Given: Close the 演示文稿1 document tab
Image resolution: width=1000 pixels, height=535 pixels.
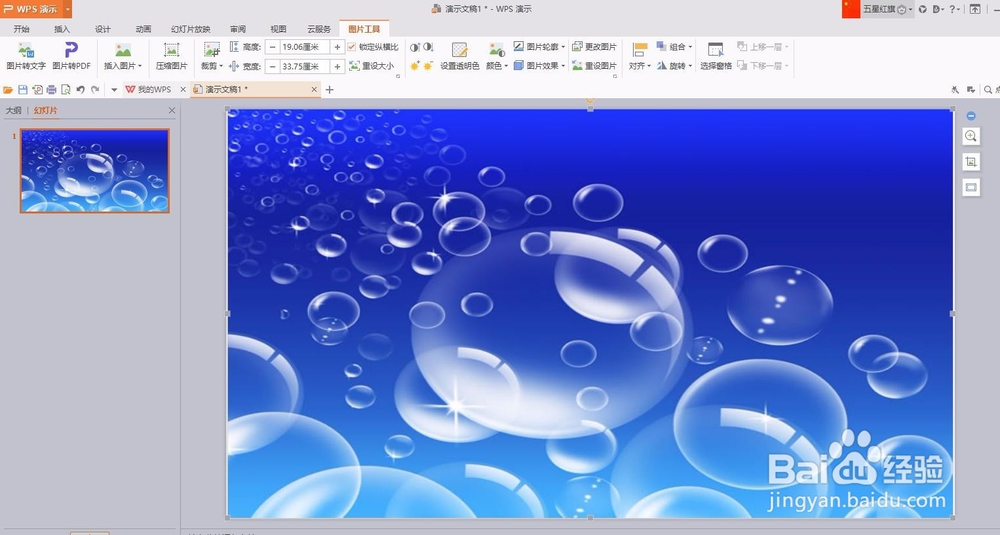Looking at the screenshot, I should coord(314,90).
